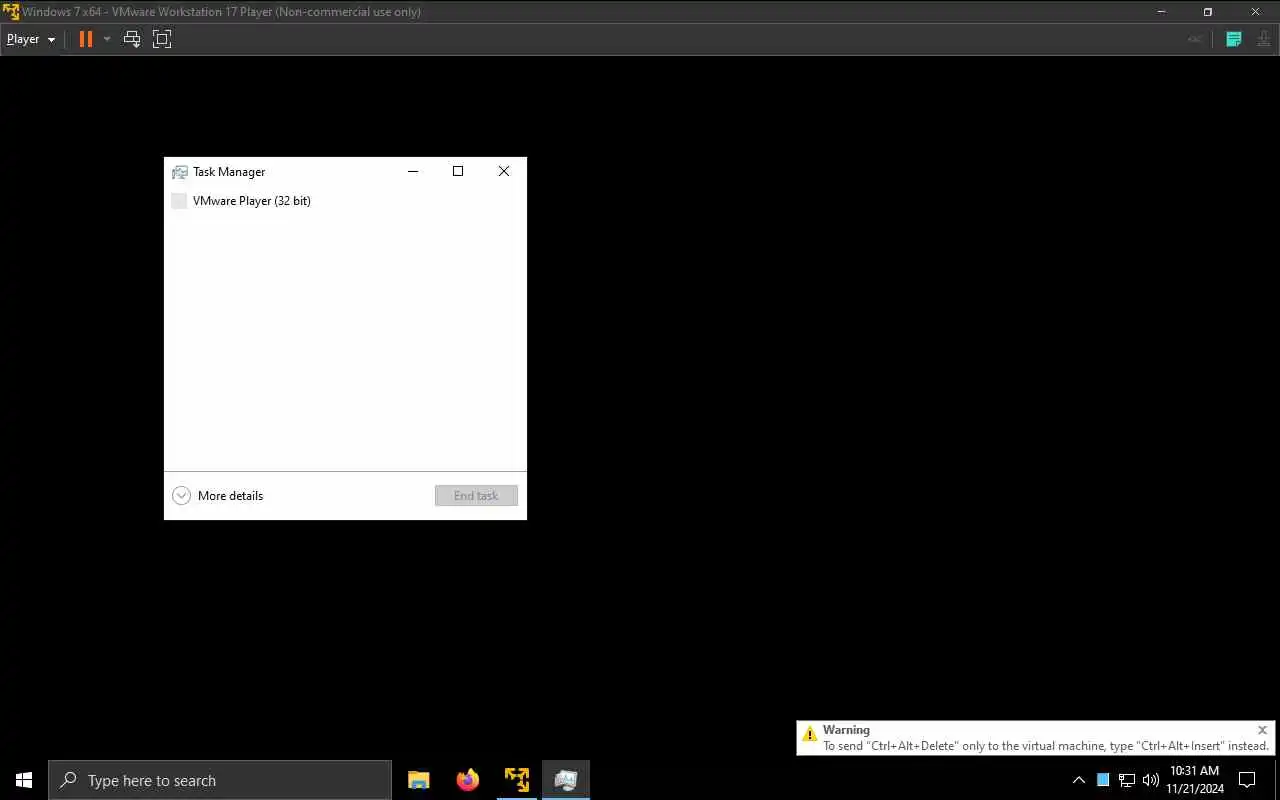Click the End task button
The image size is (1280, 800).
476,496
